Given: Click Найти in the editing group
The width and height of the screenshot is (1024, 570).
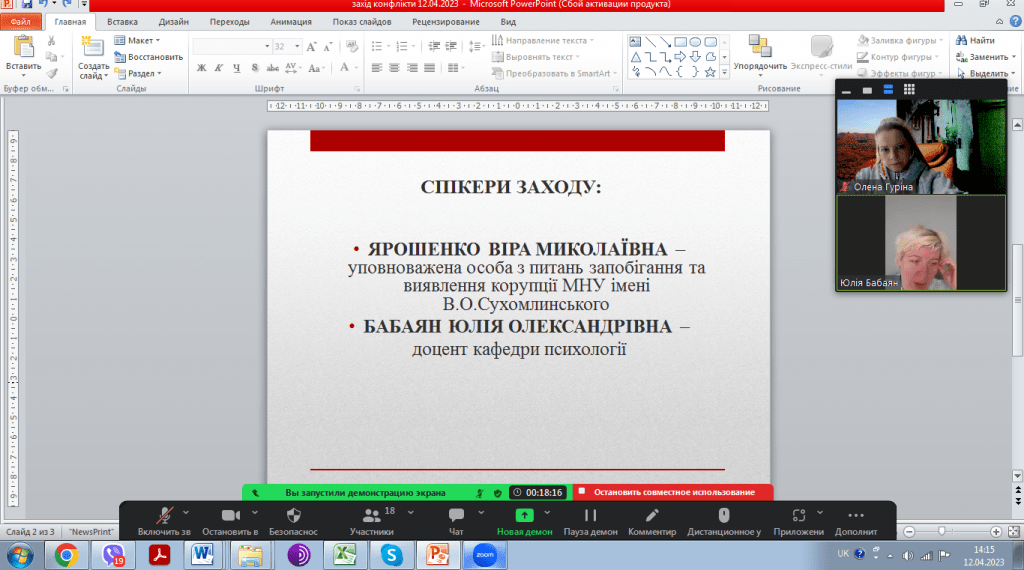Looking at the screenshot, I should [973, 41].
